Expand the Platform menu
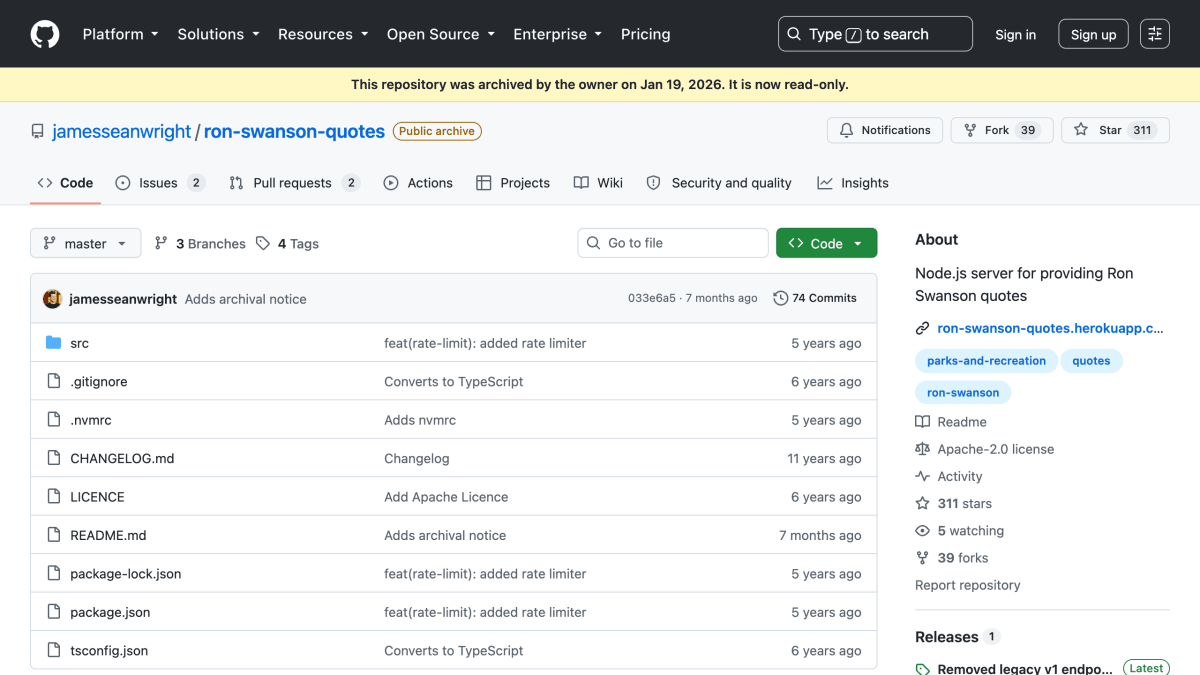Image resolution: width=1200 pixels, height=675 pixels. [120, 34]
